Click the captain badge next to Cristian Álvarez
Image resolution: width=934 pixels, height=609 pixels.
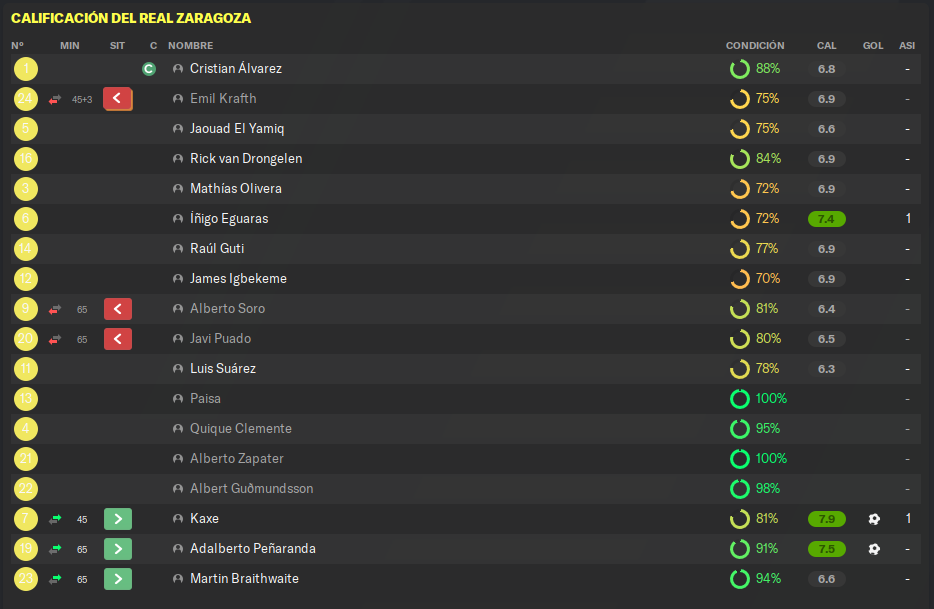pyautogui.click(x=149, y=69)
